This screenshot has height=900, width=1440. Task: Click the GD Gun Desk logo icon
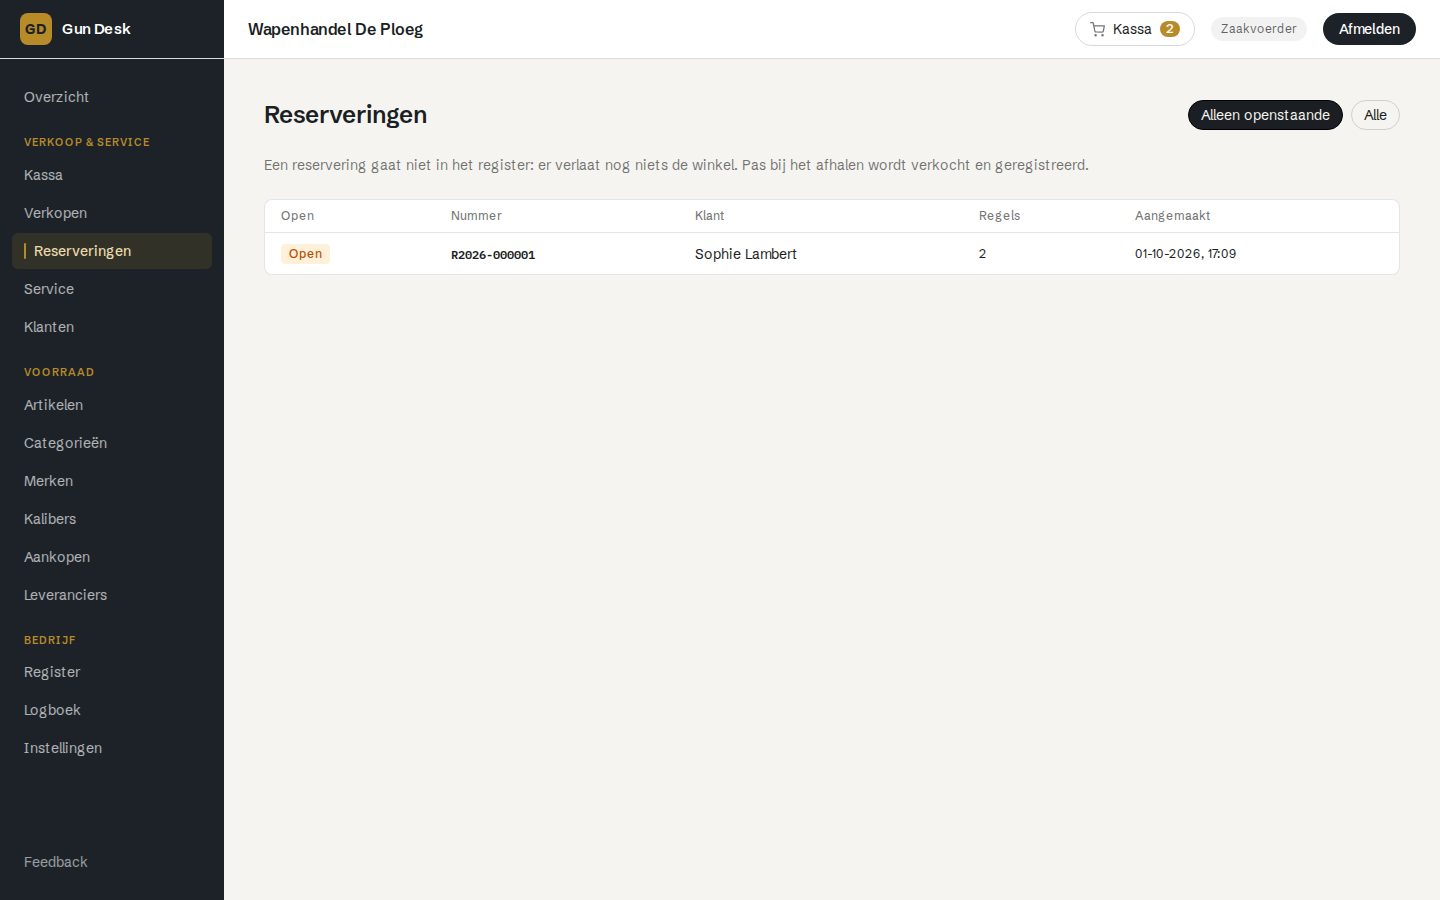(36, 29)
